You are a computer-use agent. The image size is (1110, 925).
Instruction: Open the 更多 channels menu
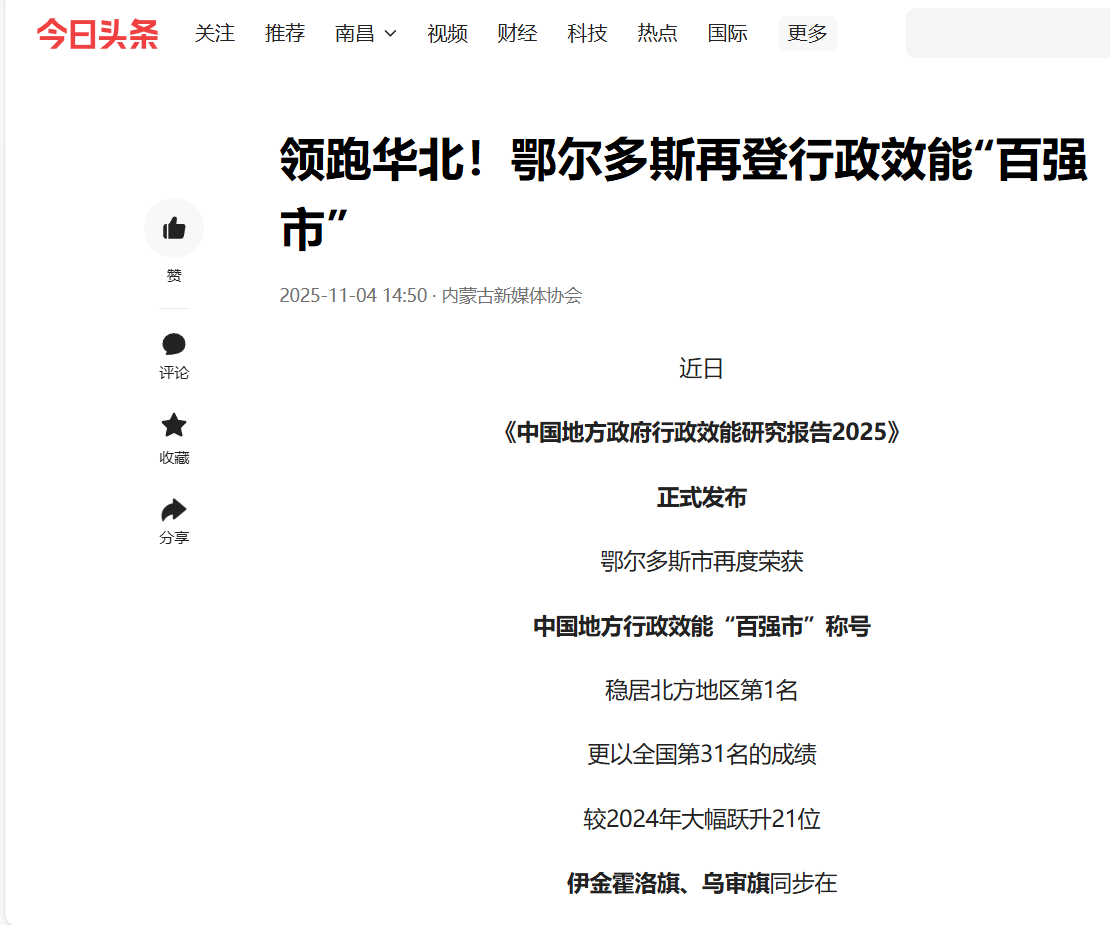[807, 34]
